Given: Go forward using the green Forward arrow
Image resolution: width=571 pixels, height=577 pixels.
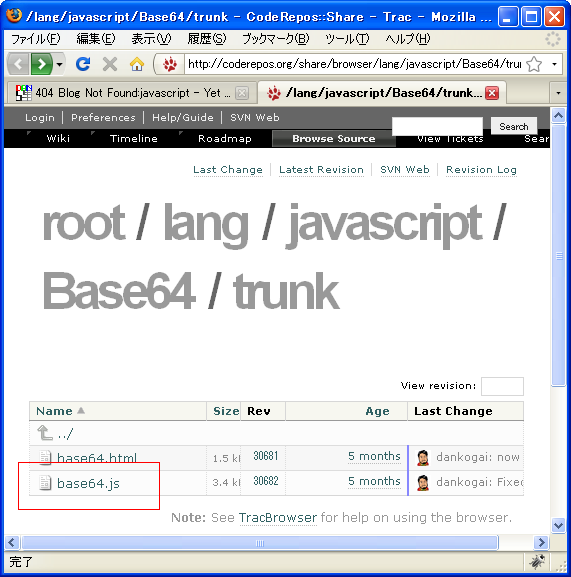Looking at the screenshot, I should click(x=42, y=64).
